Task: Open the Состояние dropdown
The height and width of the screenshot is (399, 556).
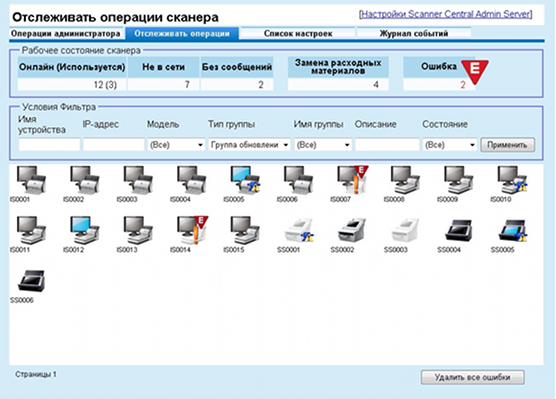Action: coord(449,145)
